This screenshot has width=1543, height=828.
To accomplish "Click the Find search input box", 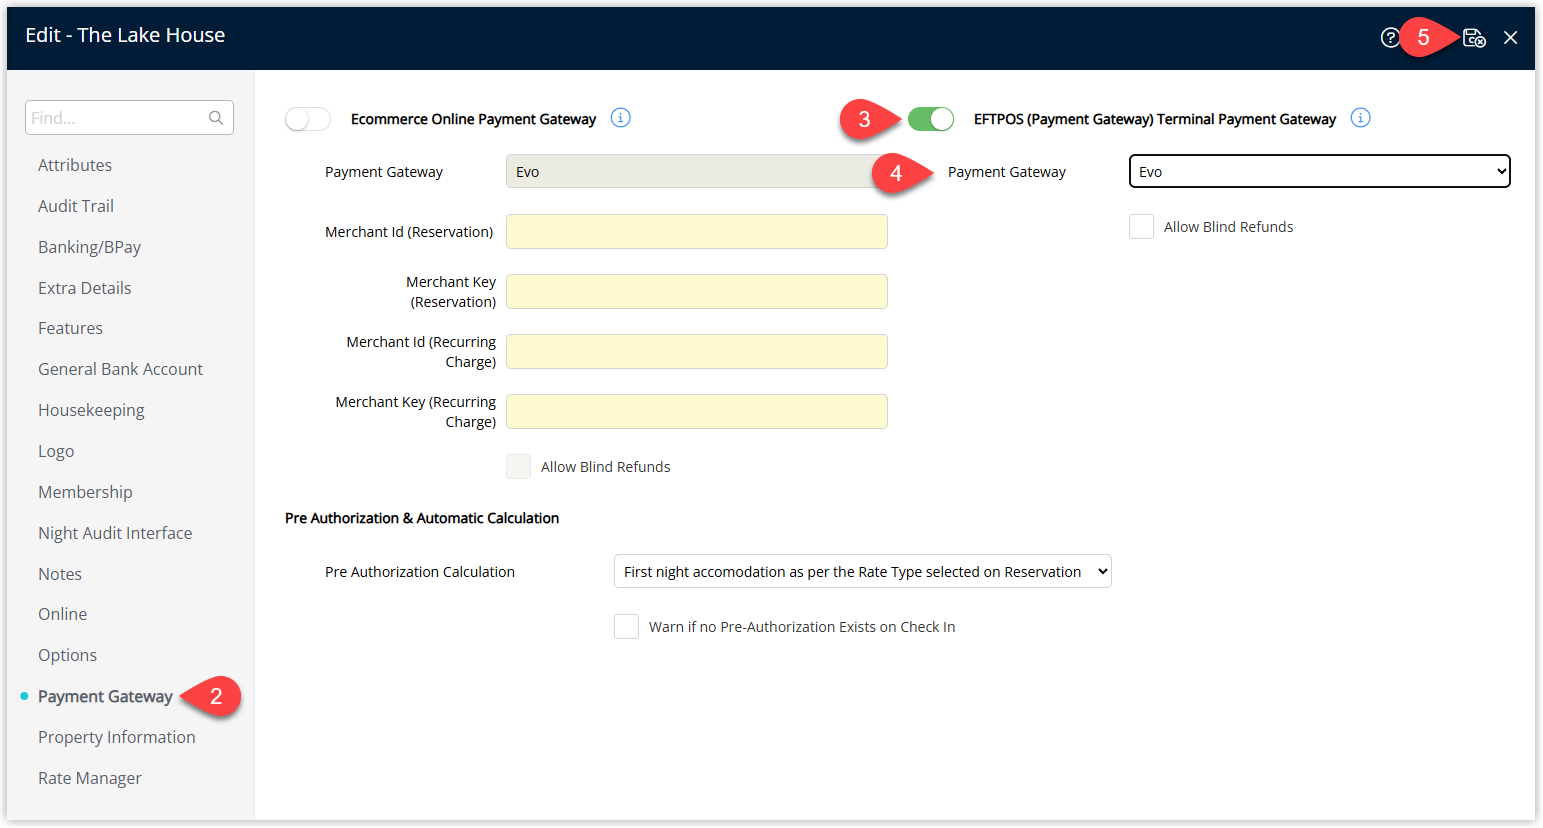I will click(115, 118).
